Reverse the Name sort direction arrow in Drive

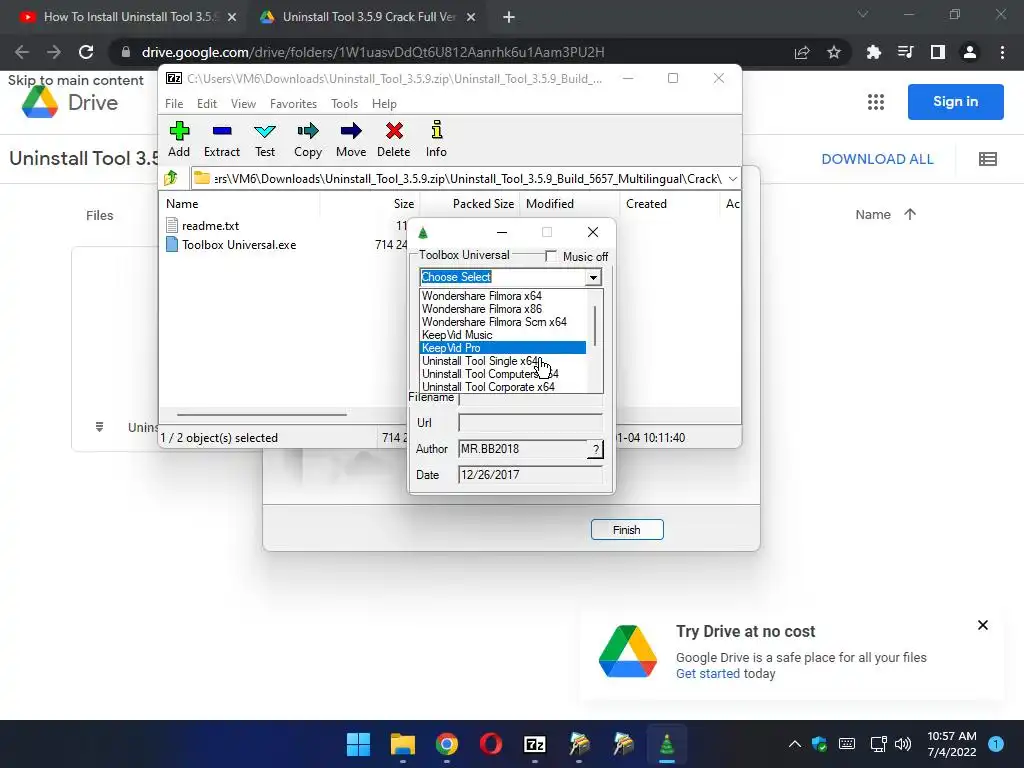point(910,214)
